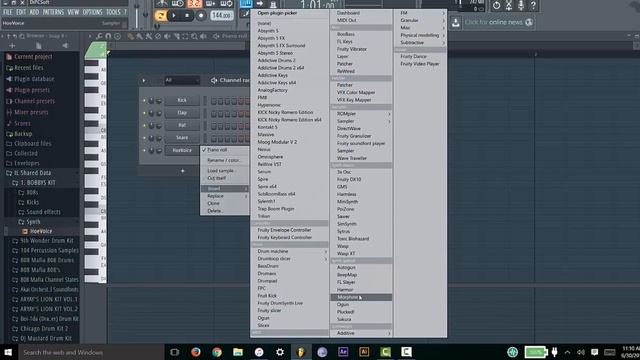Toggle mute LED for Kick channel
This screenshot has height=360, width=640.
click(144, 100)
